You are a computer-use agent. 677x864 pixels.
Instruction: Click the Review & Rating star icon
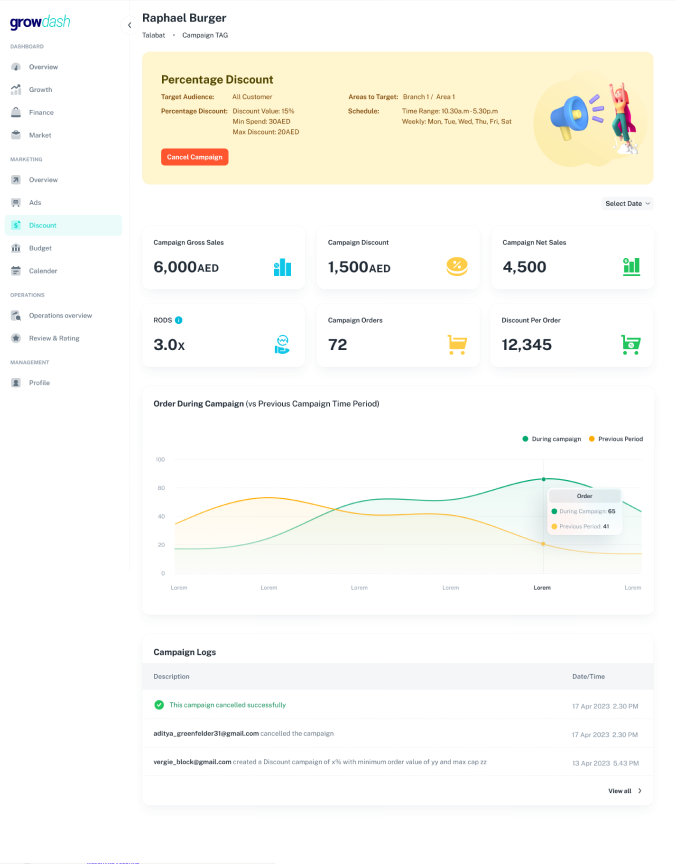(x=16, y=338)
